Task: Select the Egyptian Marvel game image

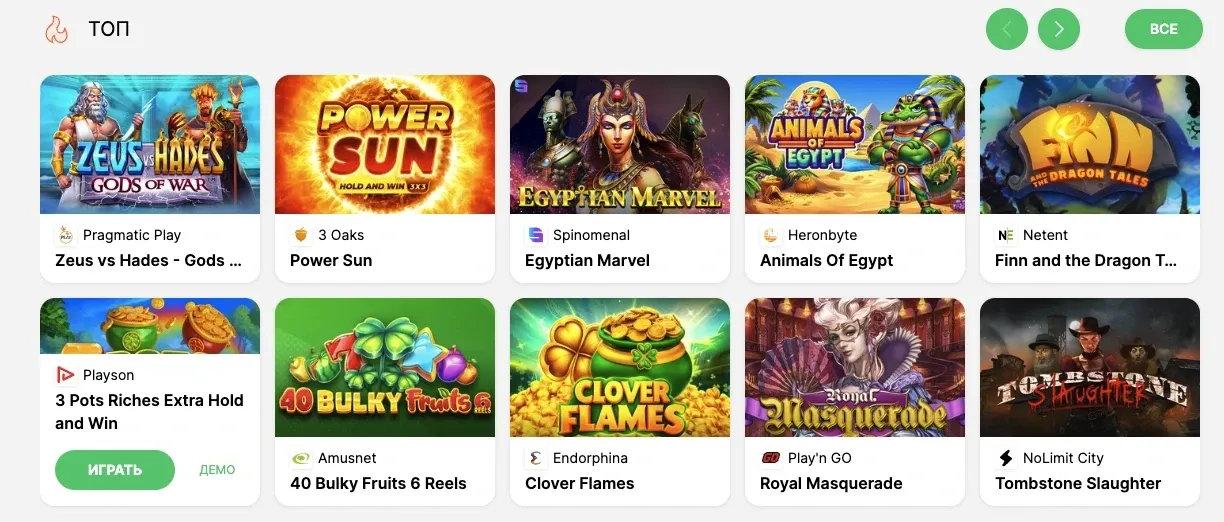Action: (620, 144)
